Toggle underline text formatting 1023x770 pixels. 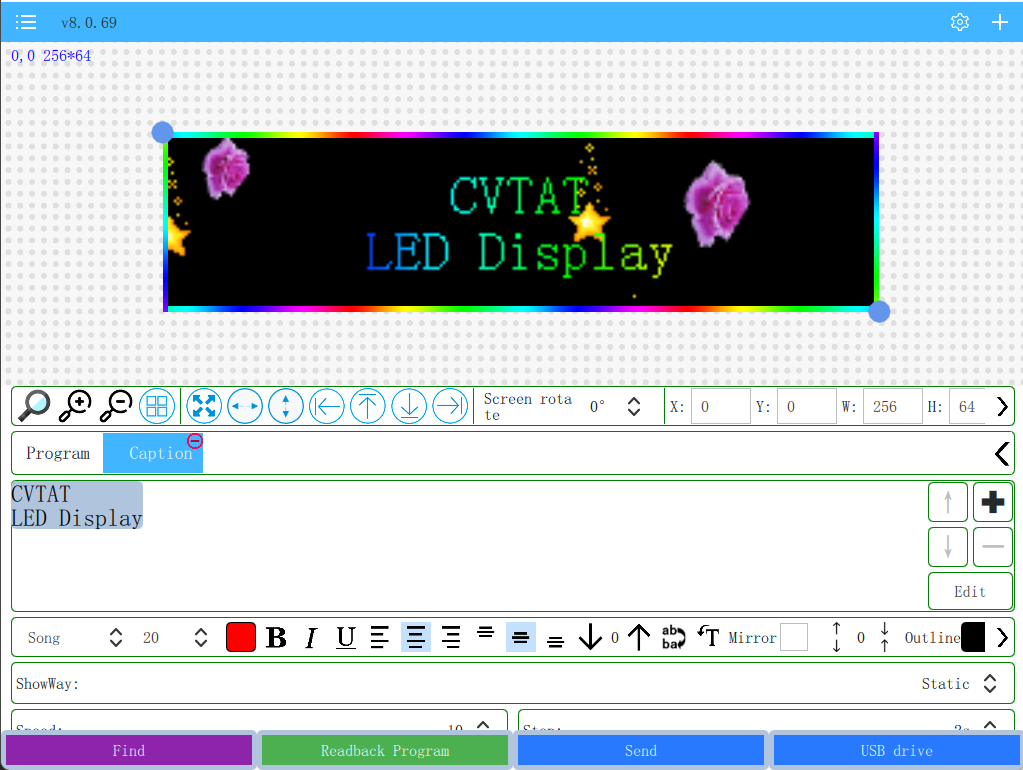tap(345, 637)
